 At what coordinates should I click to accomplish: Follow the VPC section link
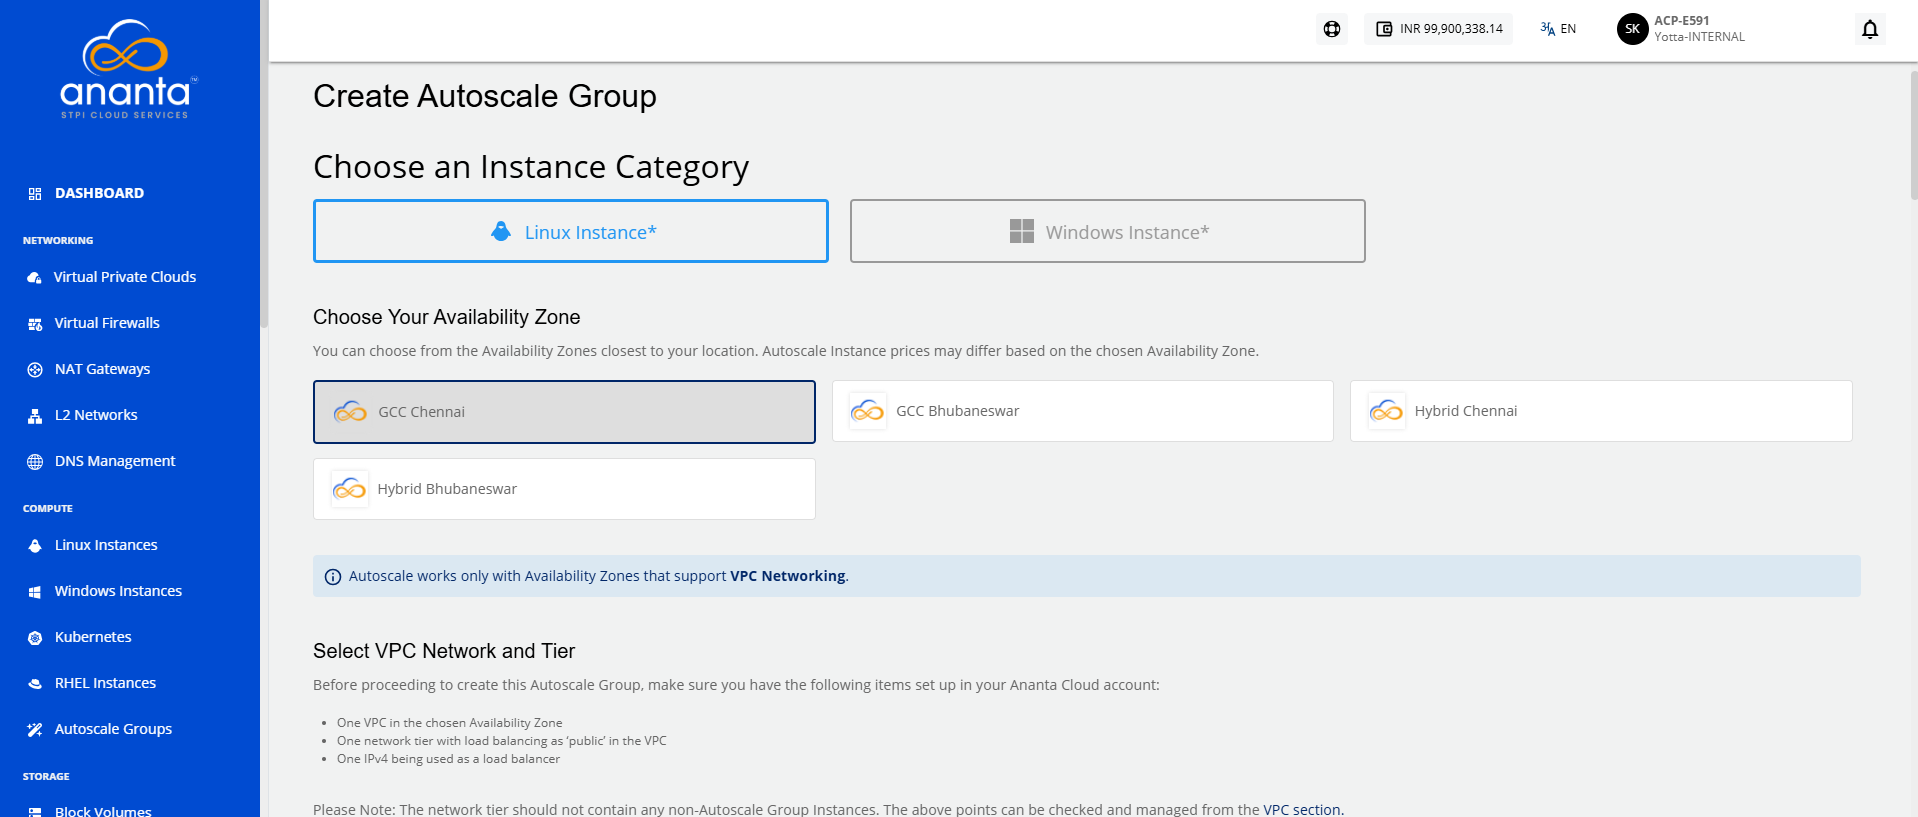point(1302,809)
